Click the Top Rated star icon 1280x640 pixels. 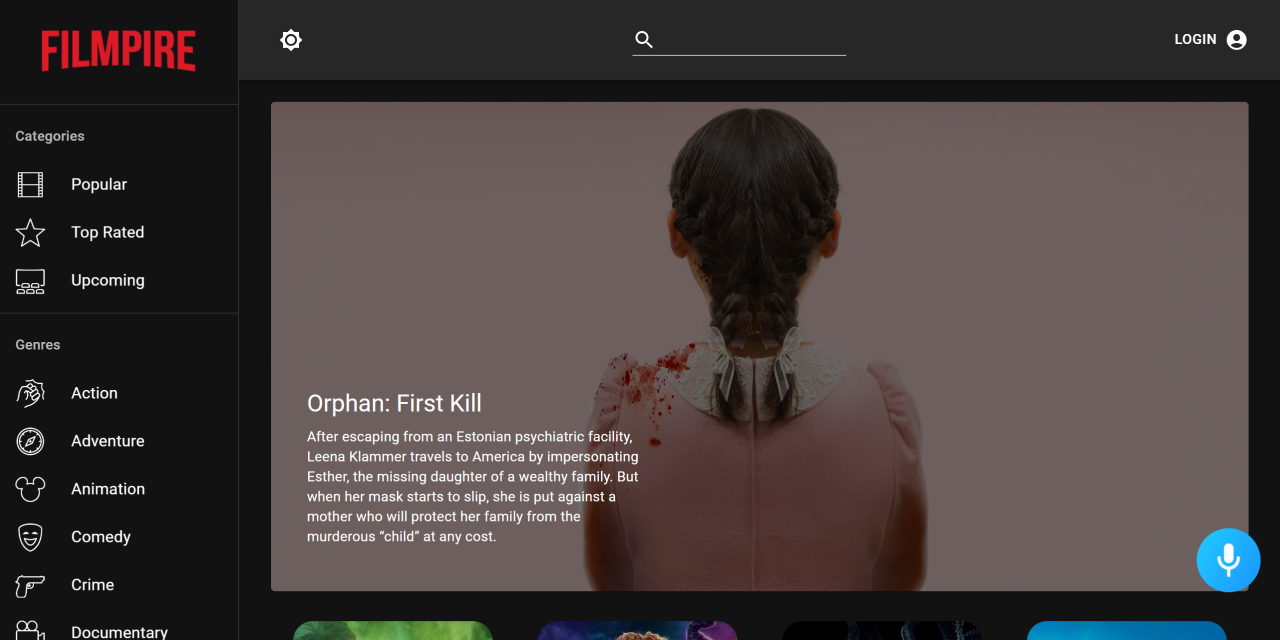(30, 232)
